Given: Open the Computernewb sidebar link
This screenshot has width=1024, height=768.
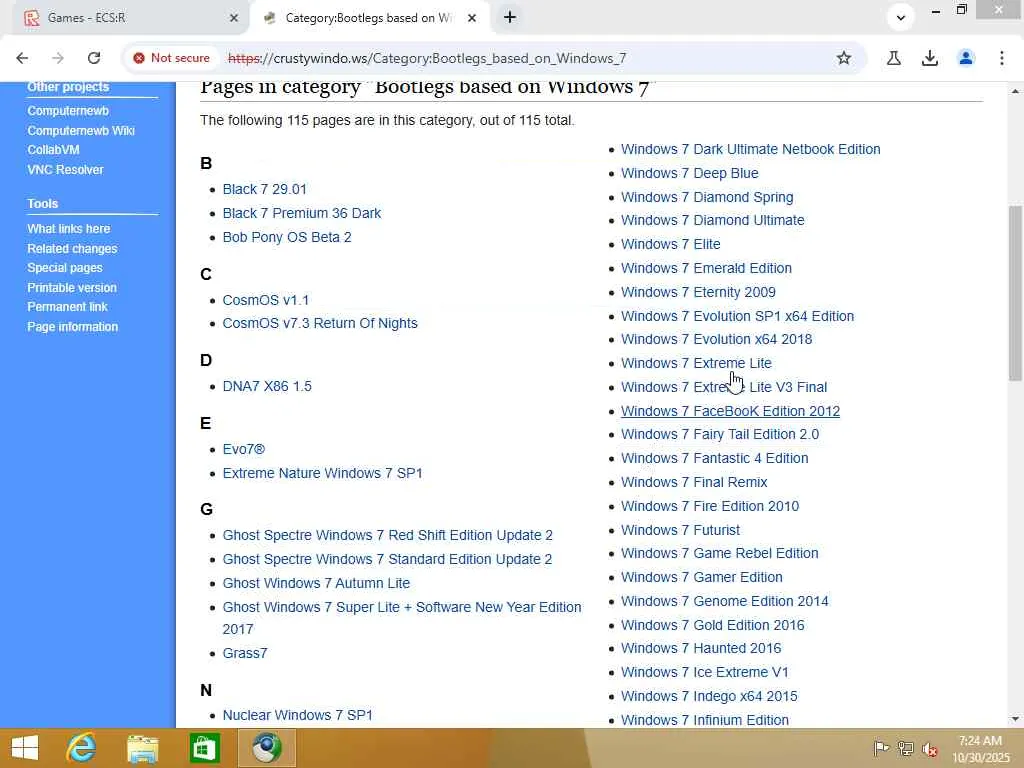Looking at the screenshot, I should 68,111.
